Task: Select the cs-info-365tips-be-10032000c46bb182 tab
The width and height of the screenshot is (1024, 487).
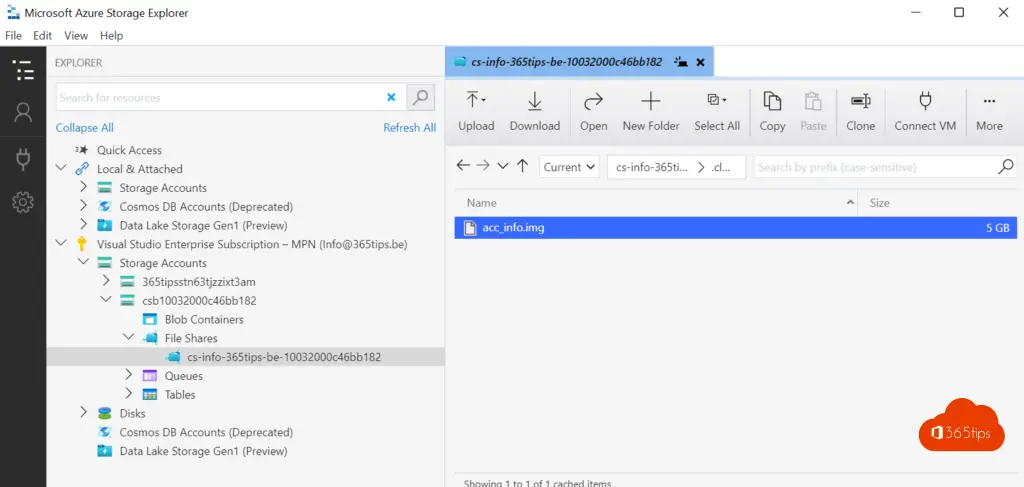Action: point(579,62)
